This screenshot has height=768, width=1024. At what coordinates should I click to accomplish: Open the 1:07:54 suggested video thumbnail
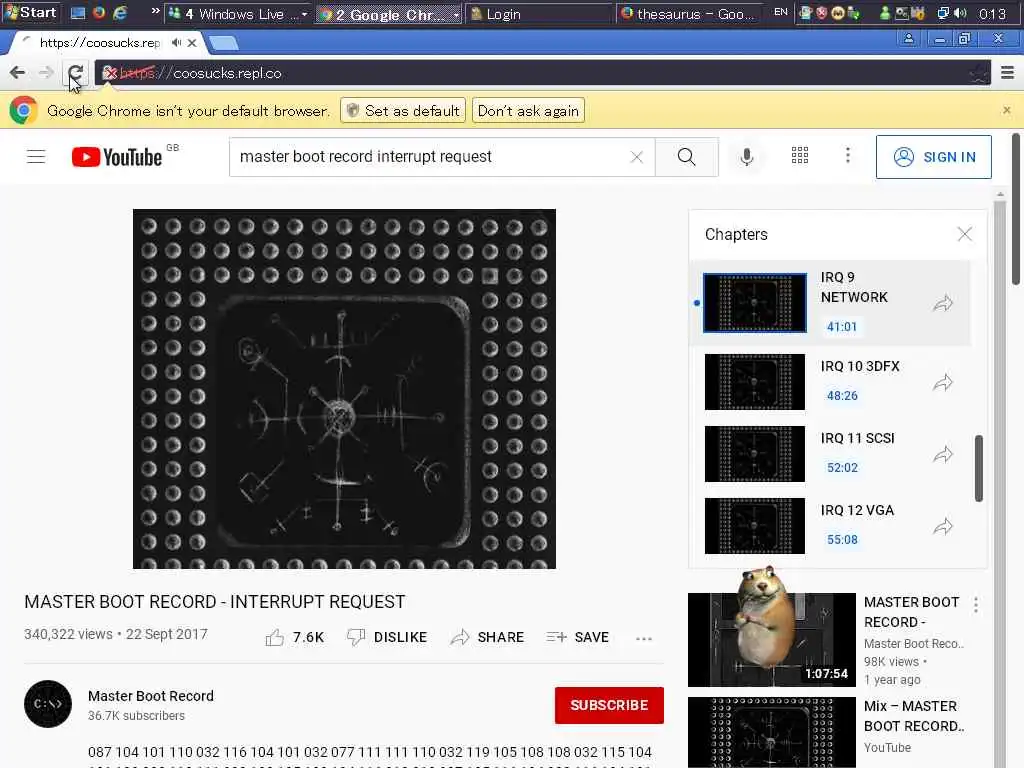coord(772,640)
